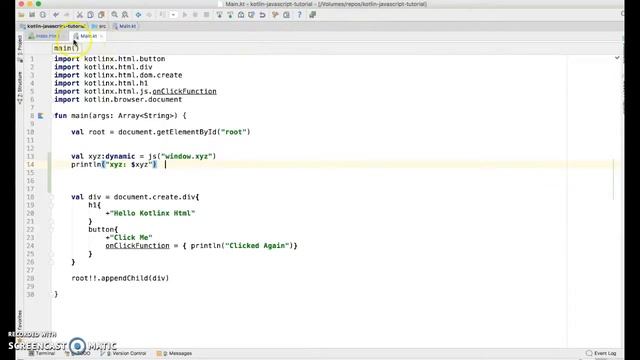Image resolution: width=640 pixels, height=360 pixels.
Task: Click the inspection checkmark indicator
Action: point(617,58)
